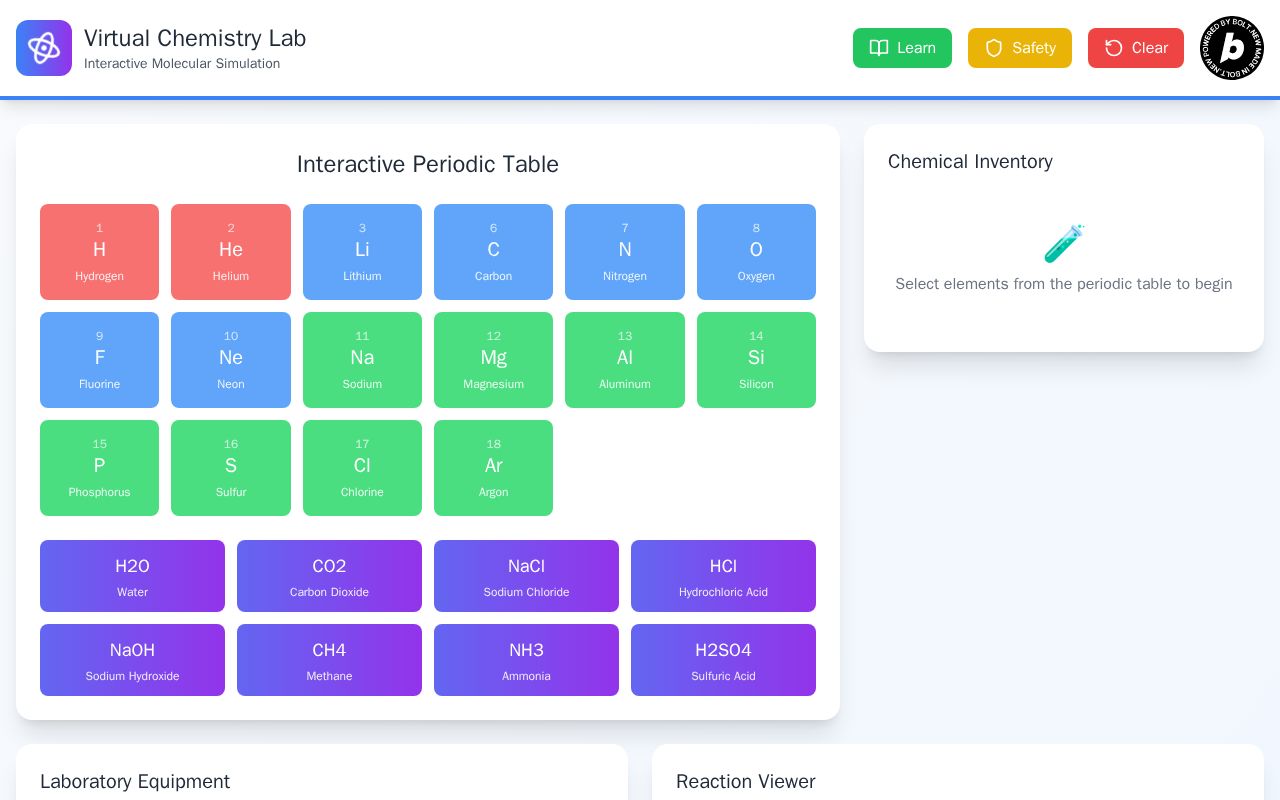Click the Laboratory Equipment heading
The image size is (1280, 800).
pyautogui.click(x=135, y=782)
